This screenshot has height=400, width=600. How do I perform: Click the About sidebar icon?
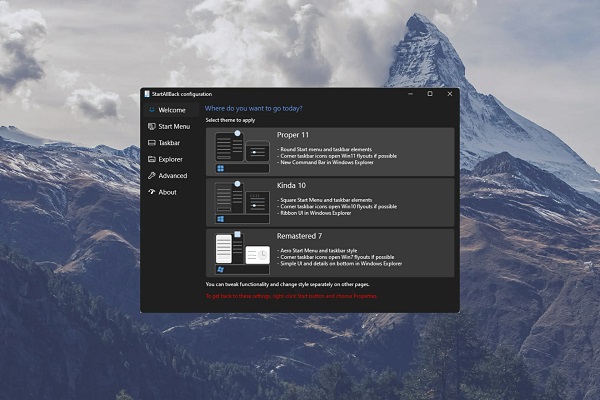[x=152, y=192]
